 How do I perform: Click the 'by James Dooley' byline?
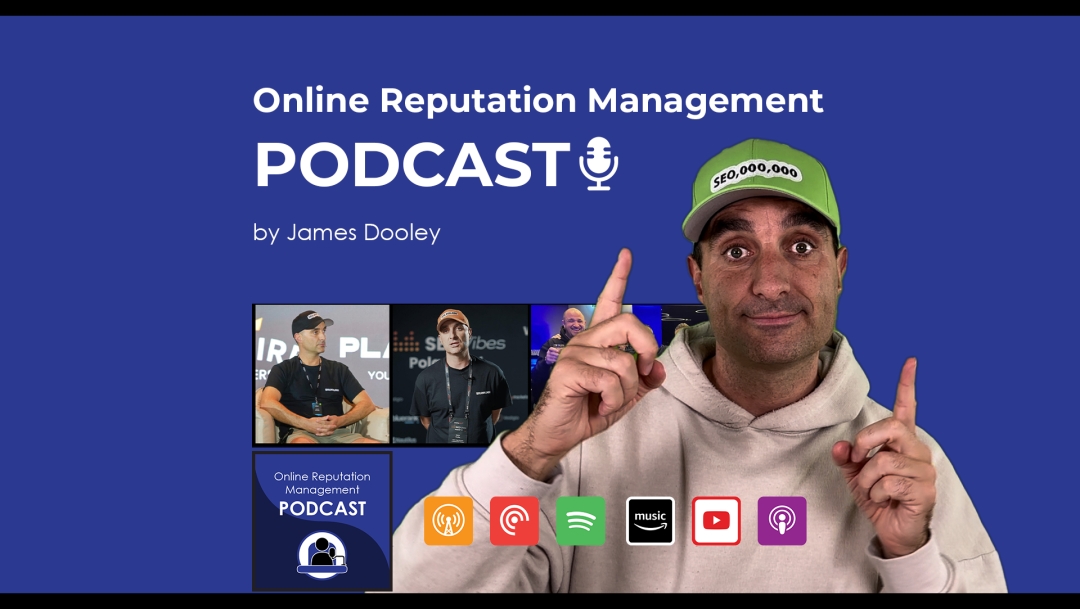pyautogui.click(x=346, y=232)
